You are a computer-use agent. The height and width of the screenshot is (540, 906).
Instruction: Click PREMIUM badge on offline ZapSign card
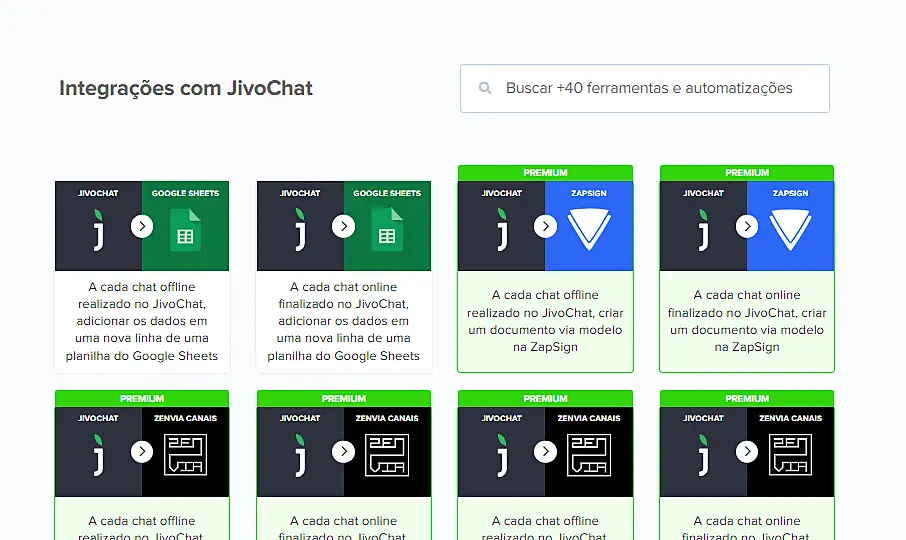545,173
